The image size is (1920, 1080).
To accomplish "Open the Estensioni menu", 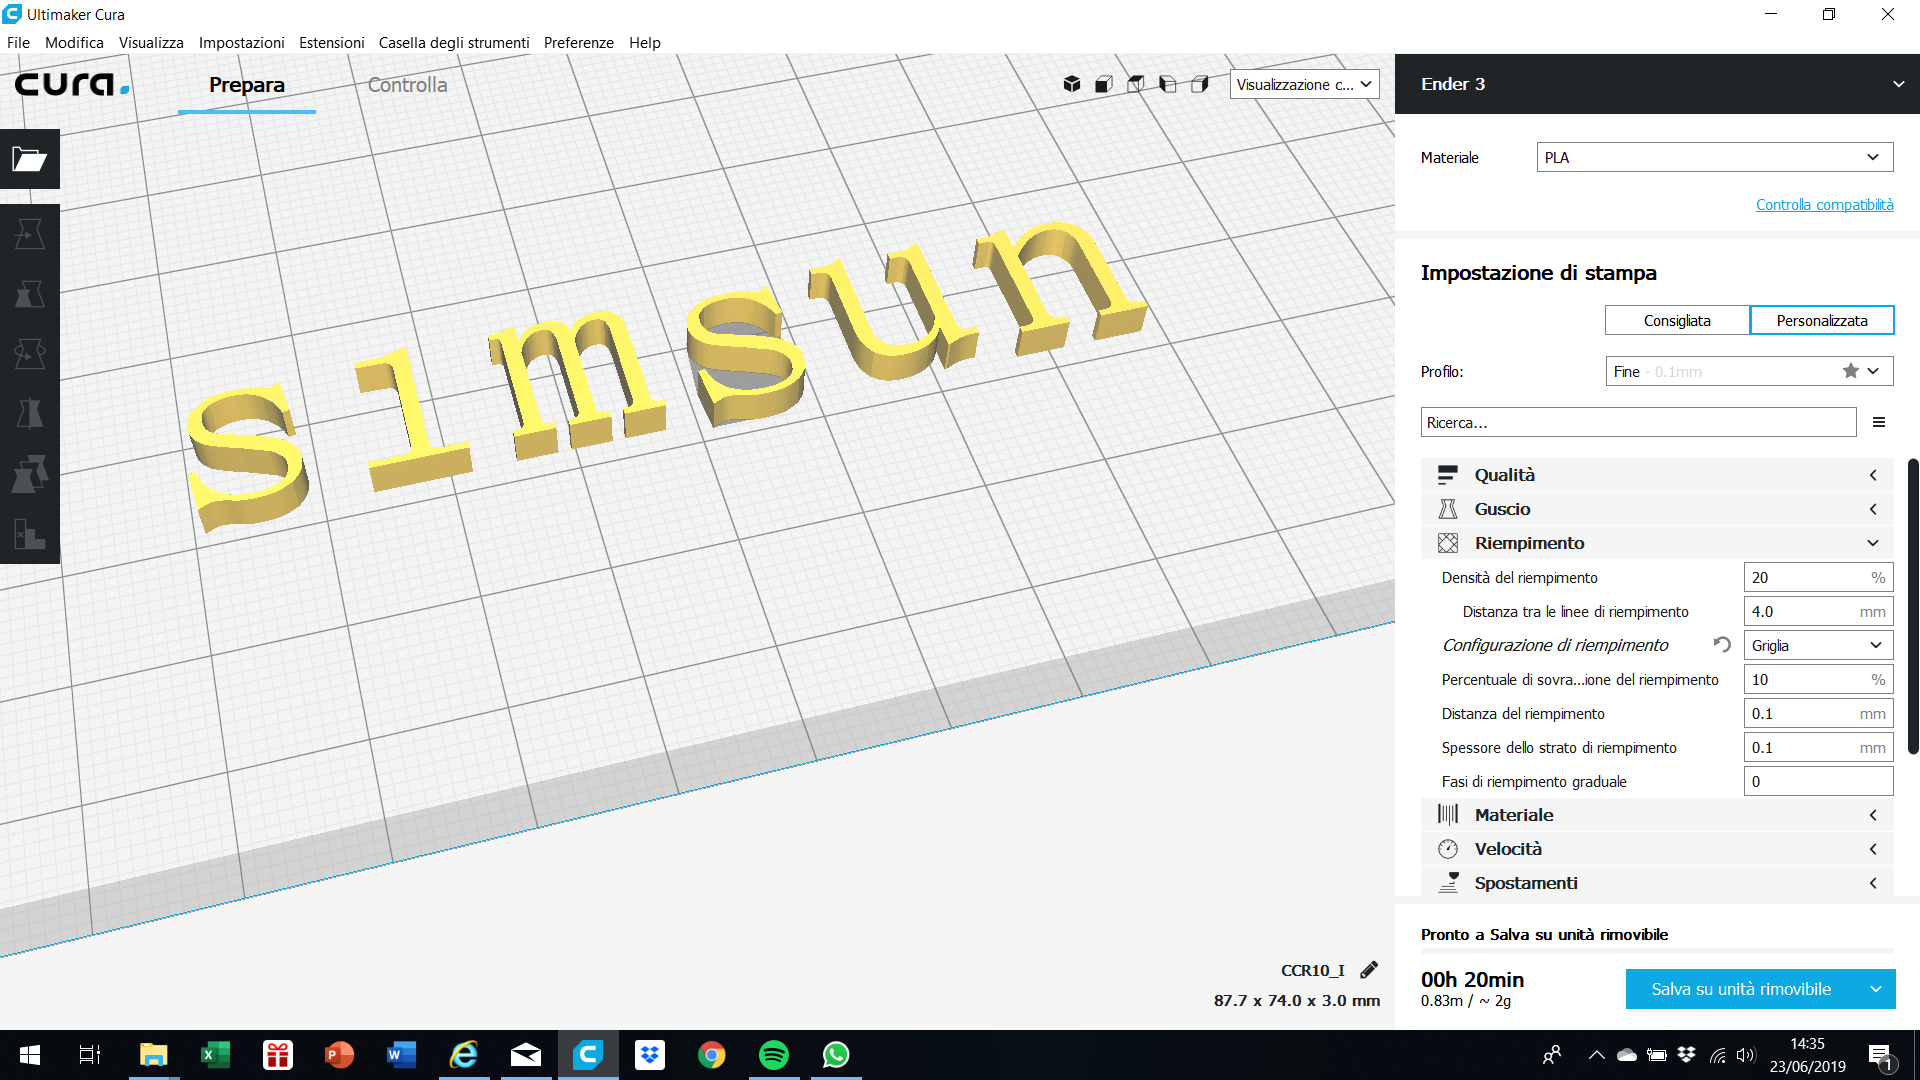I will (331, 42).
